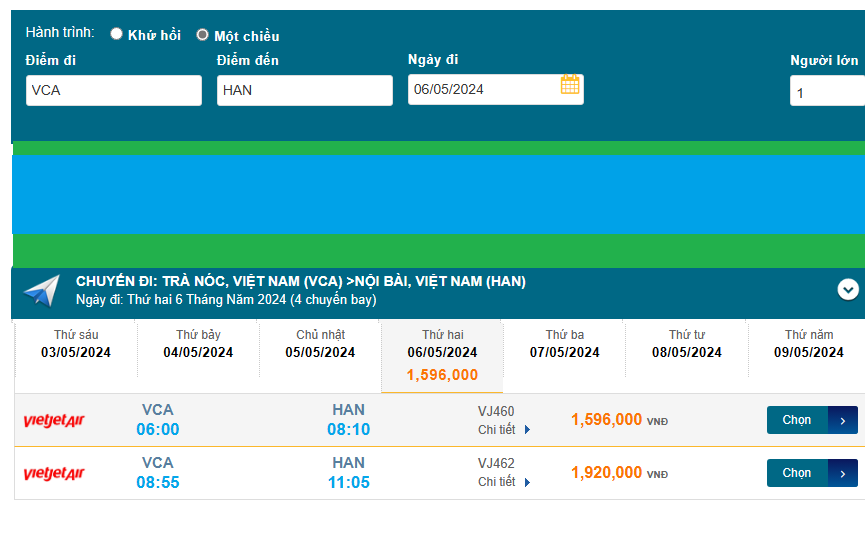The height and width of the screenshot is (545, 865).
Task: Collapse the flight results header chevron
Action: click(x=848, y=290)
